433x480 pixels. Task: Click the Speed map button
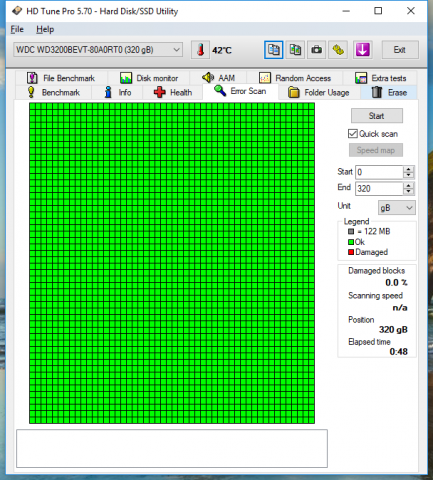376,150
